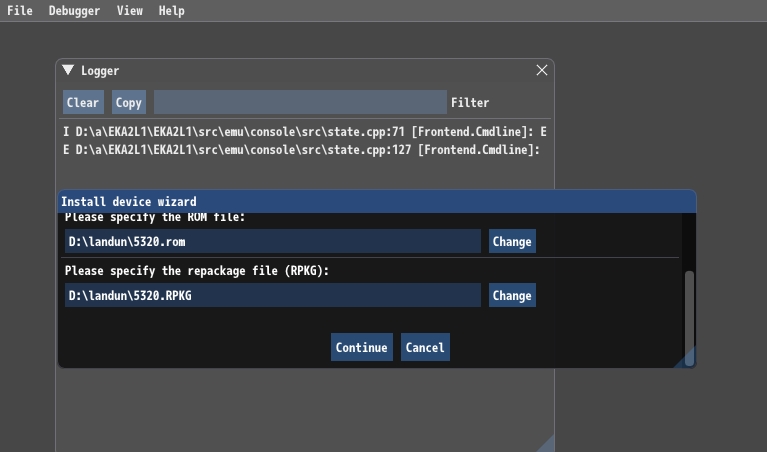Screen dimensions: 767x452
Task: Click the Logger window resize grip
Action: [546, 444]
